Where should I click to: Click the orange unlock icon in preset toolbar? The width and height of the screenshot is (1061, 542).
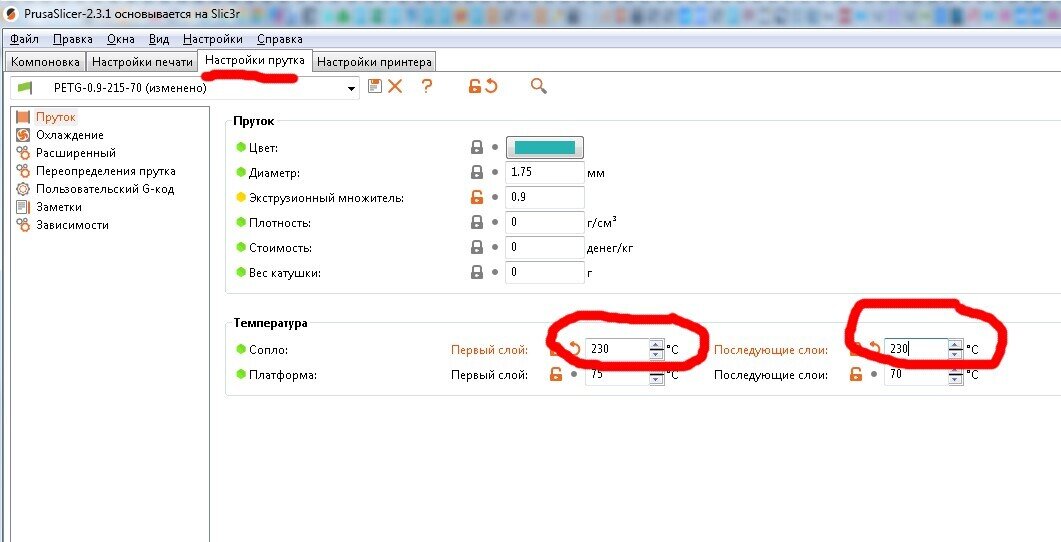click(x=475, y=86)
